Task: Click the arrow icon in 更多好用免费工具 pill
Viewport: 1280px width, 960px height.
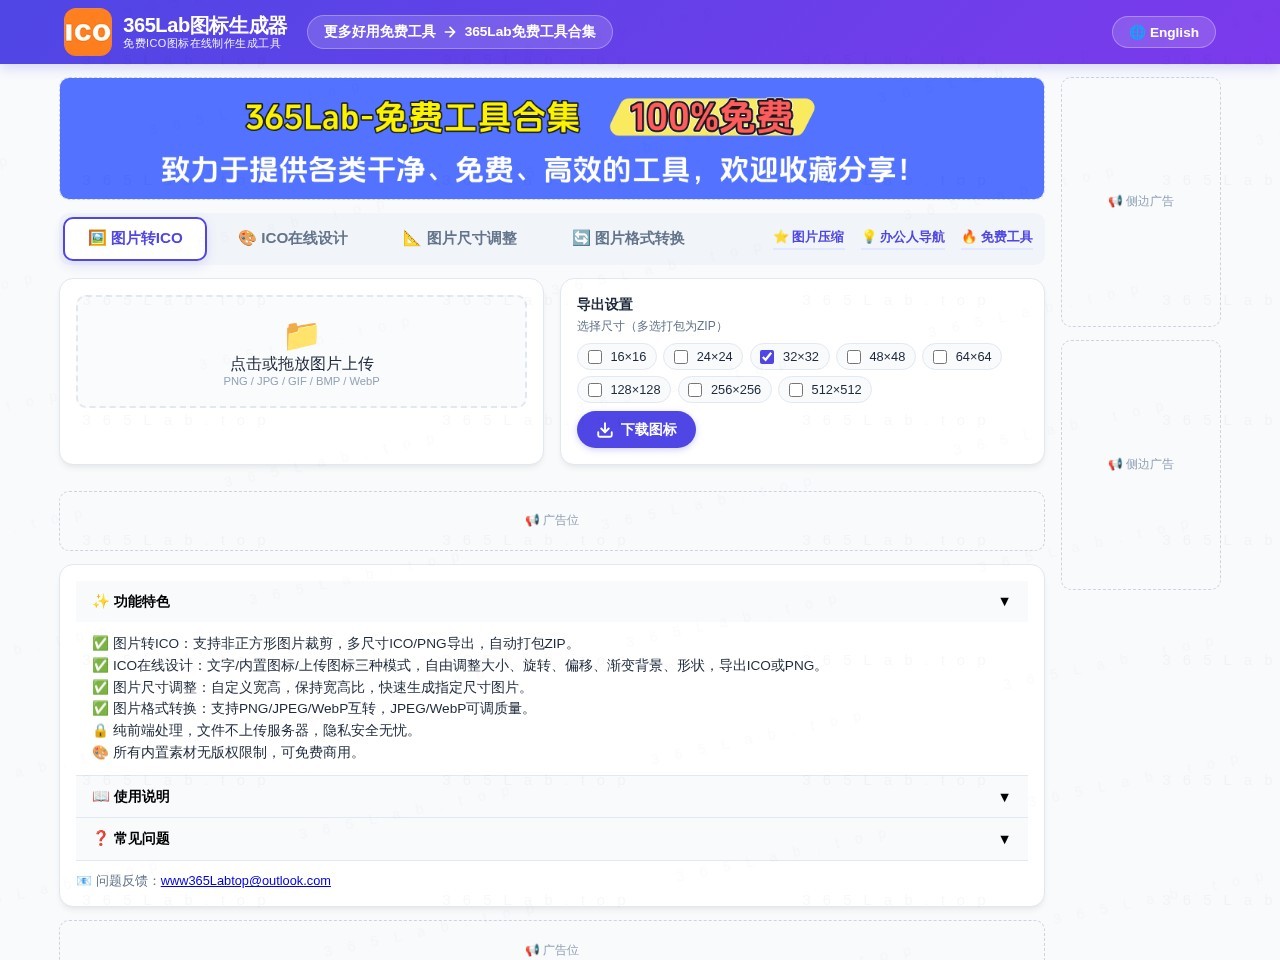Action: coord(450,32)
